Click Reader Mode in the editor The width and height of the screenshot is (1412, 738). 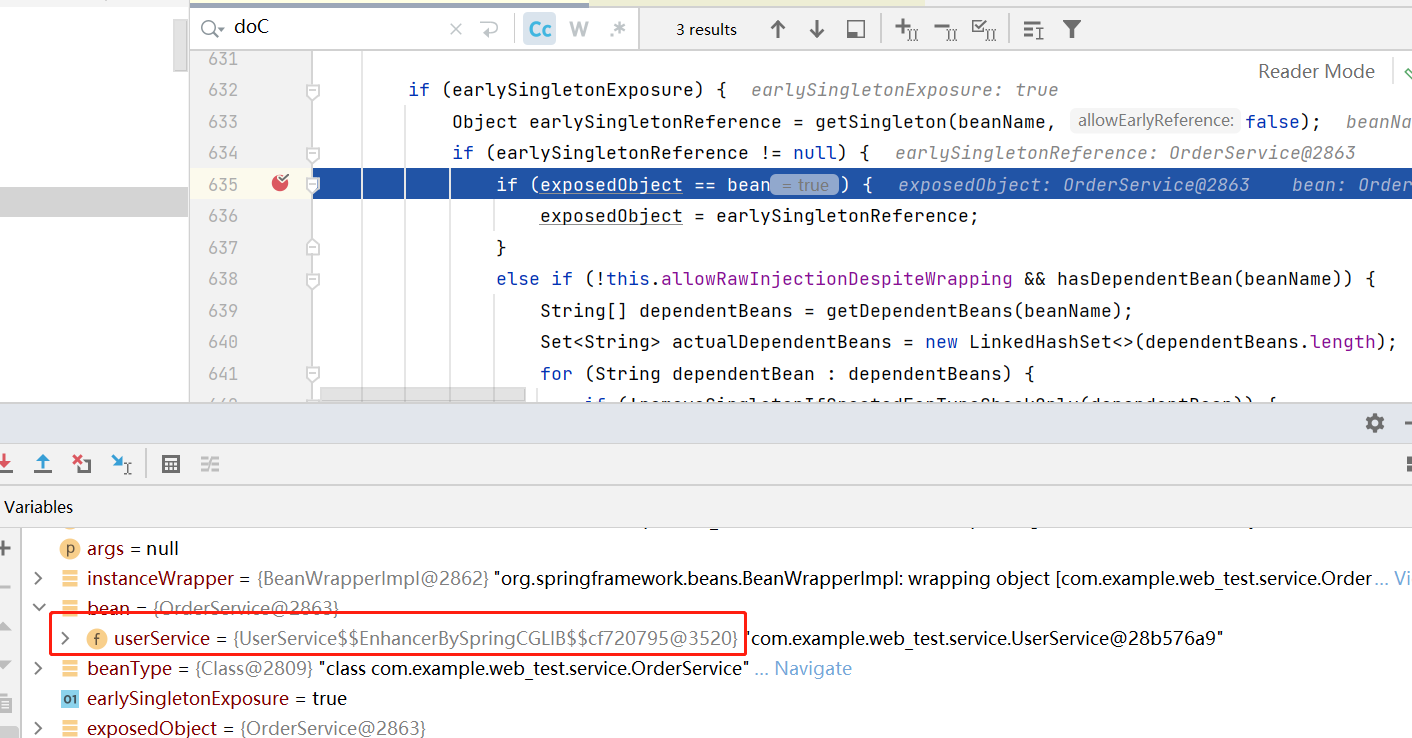pos(1316,71)
